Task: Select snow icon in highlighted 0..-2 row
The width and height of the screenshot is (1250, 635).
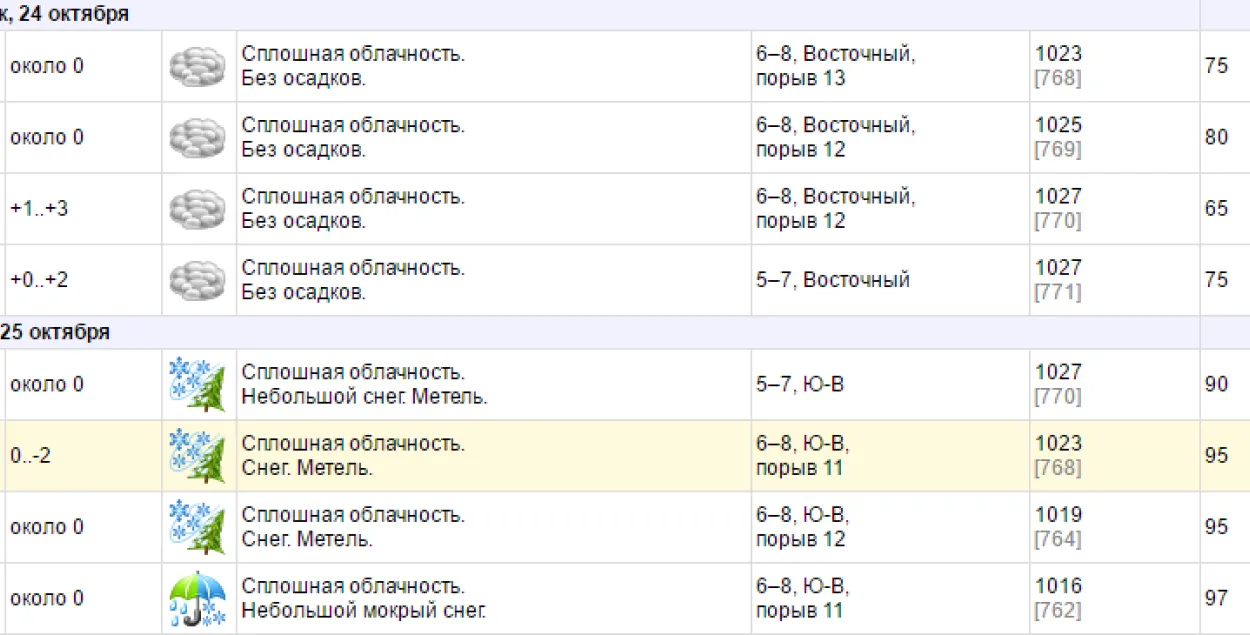Action: (x=197, y=456)
